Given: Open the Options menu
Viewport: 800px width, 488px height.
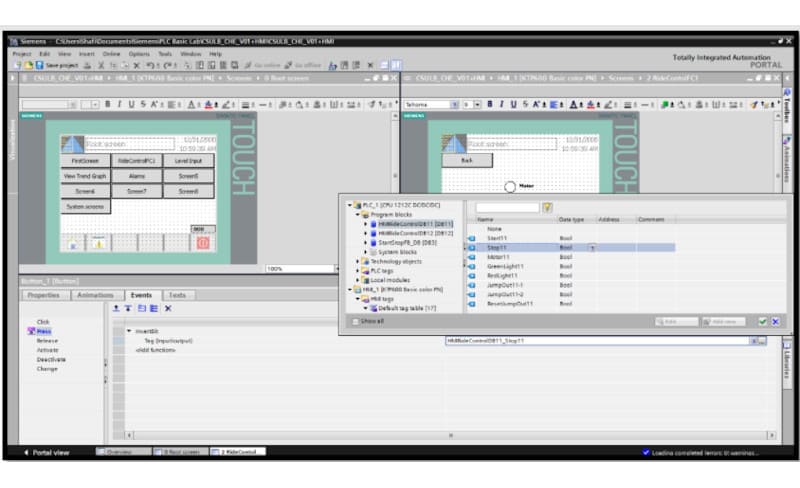Looking at the screenshot, I should point(139,54).
